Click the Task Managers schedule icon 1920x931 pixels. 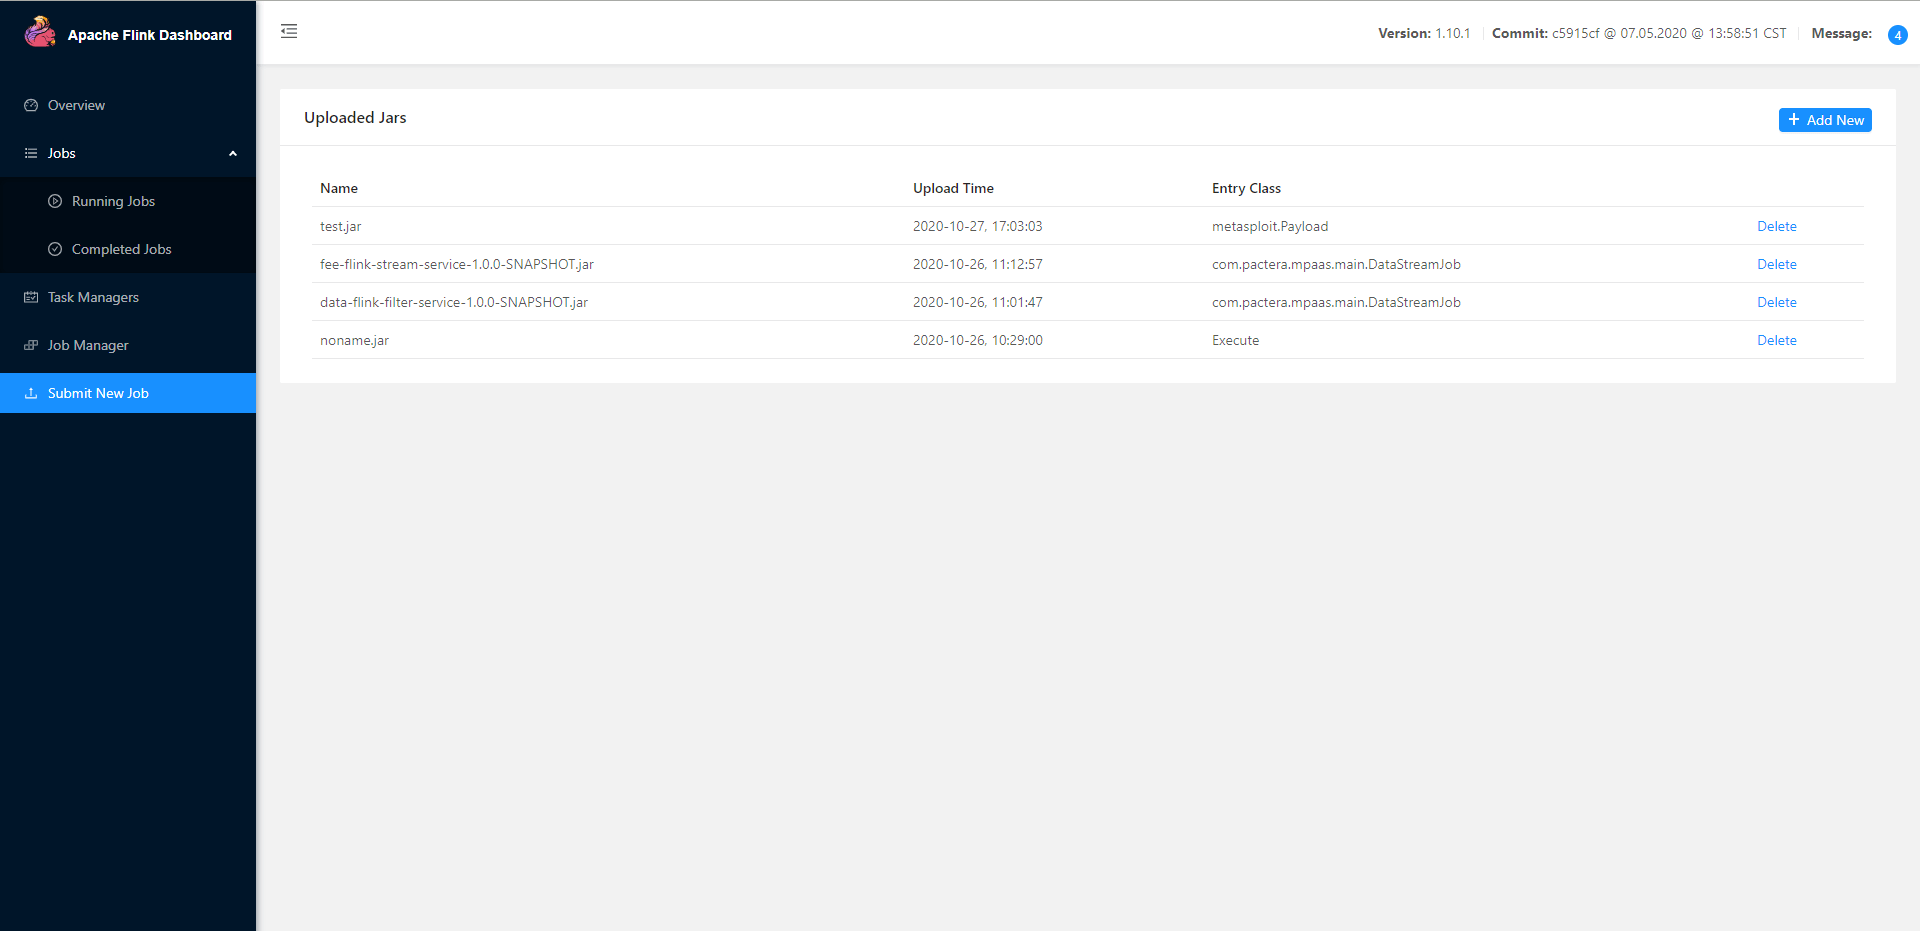tap(31, 297)
